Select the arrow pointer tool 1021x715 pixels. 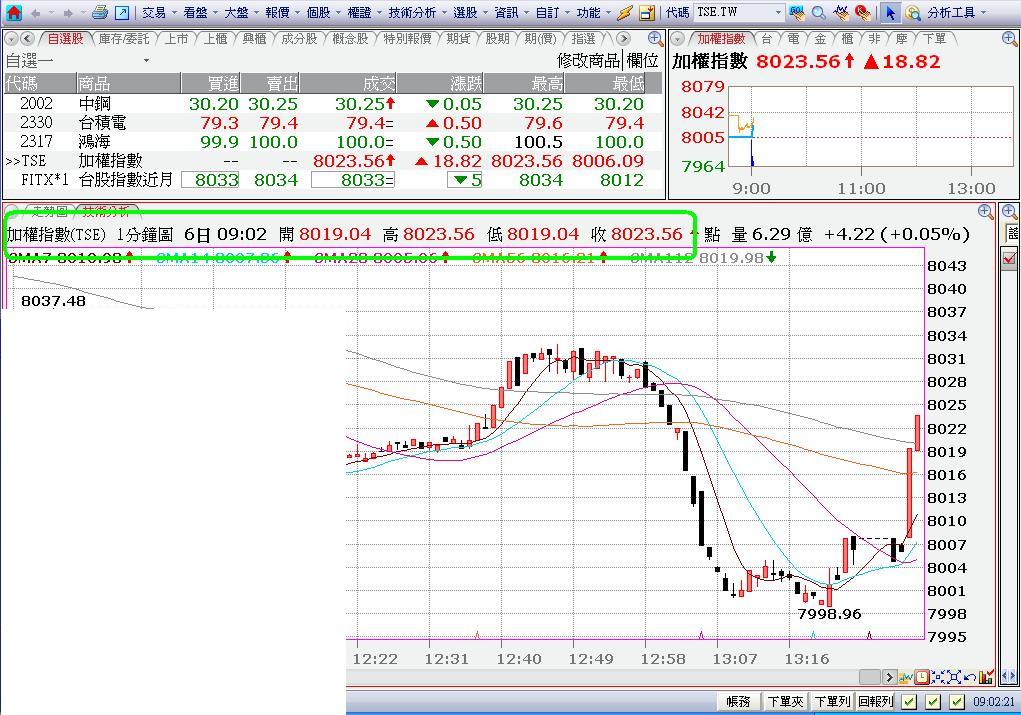890,12
